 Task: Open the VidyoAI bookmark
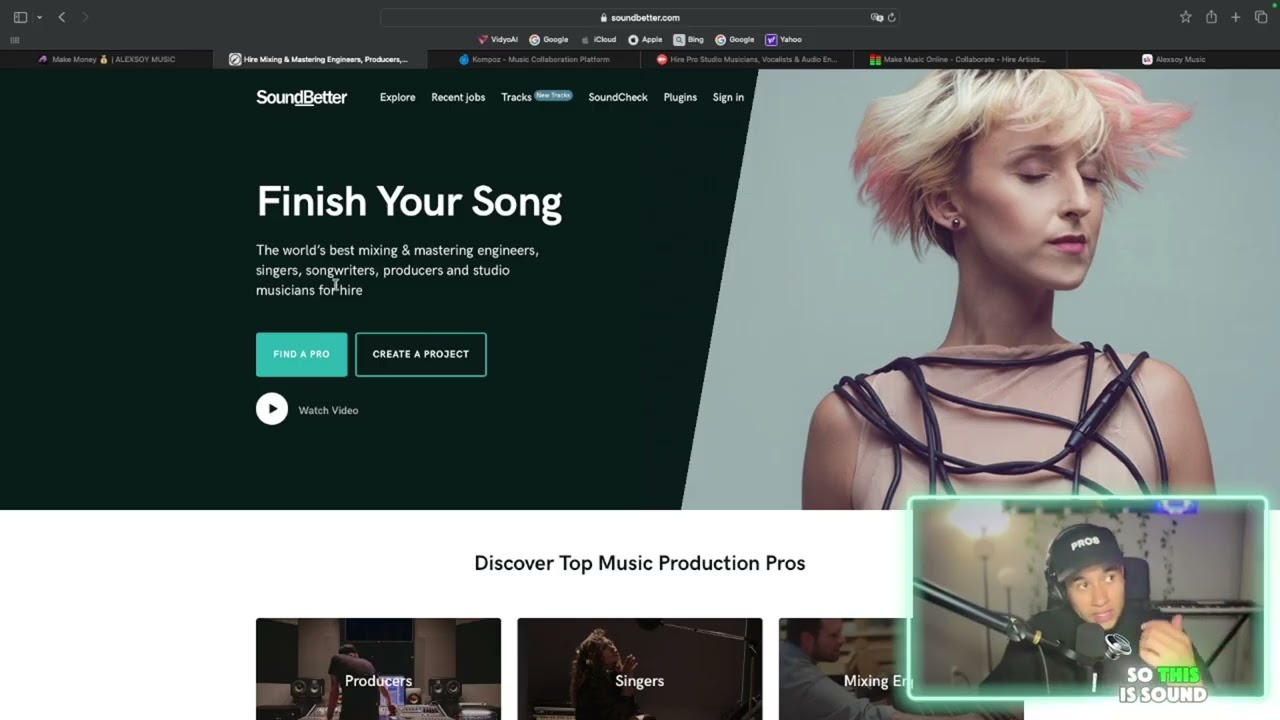pos(498,40)
